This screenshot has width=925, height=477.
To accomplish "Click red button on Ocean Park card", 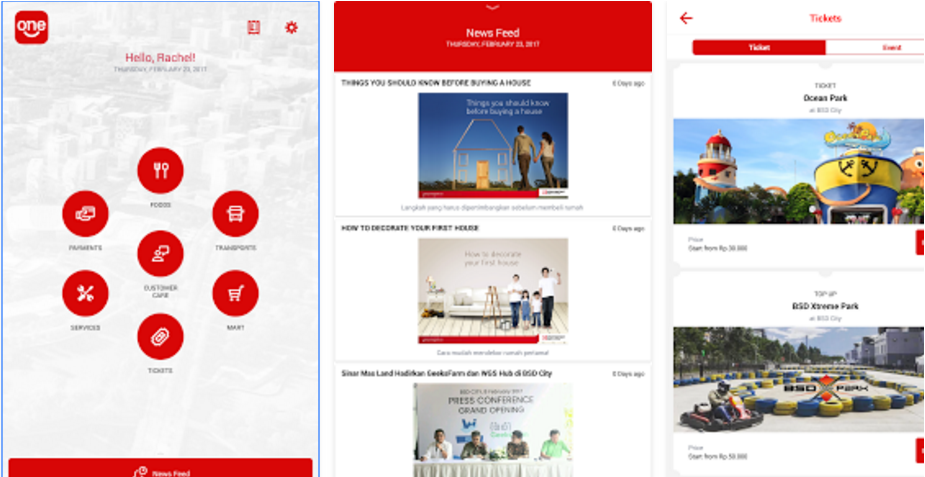I will pos(920,242).
